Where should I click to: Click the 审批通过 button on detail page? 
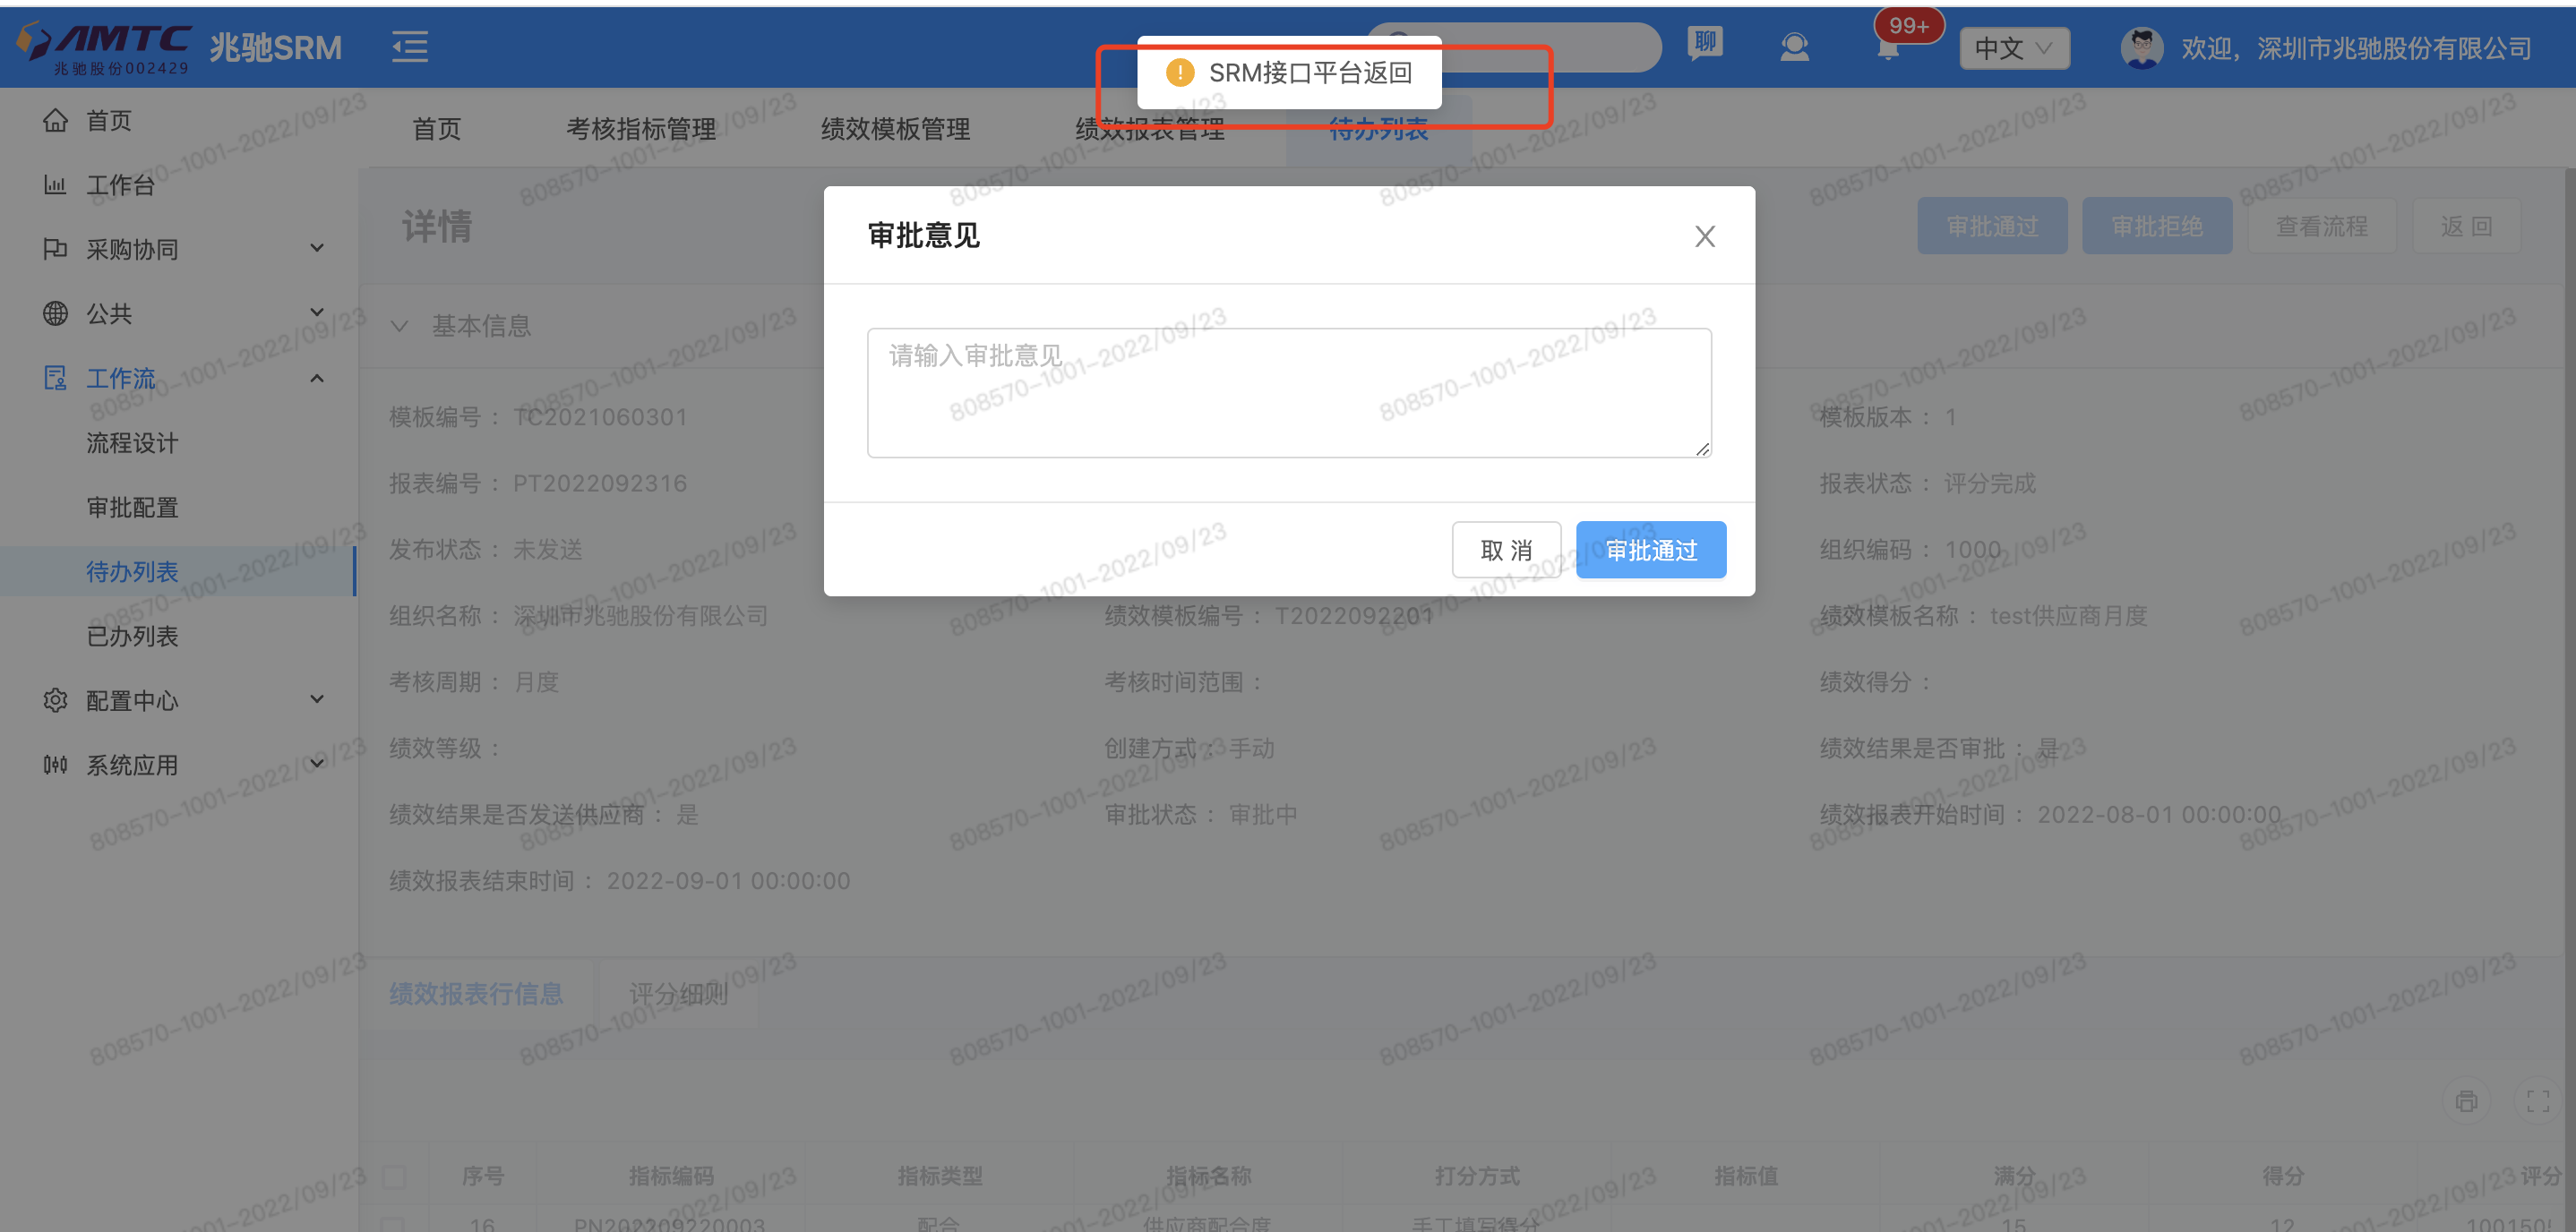1992,226
